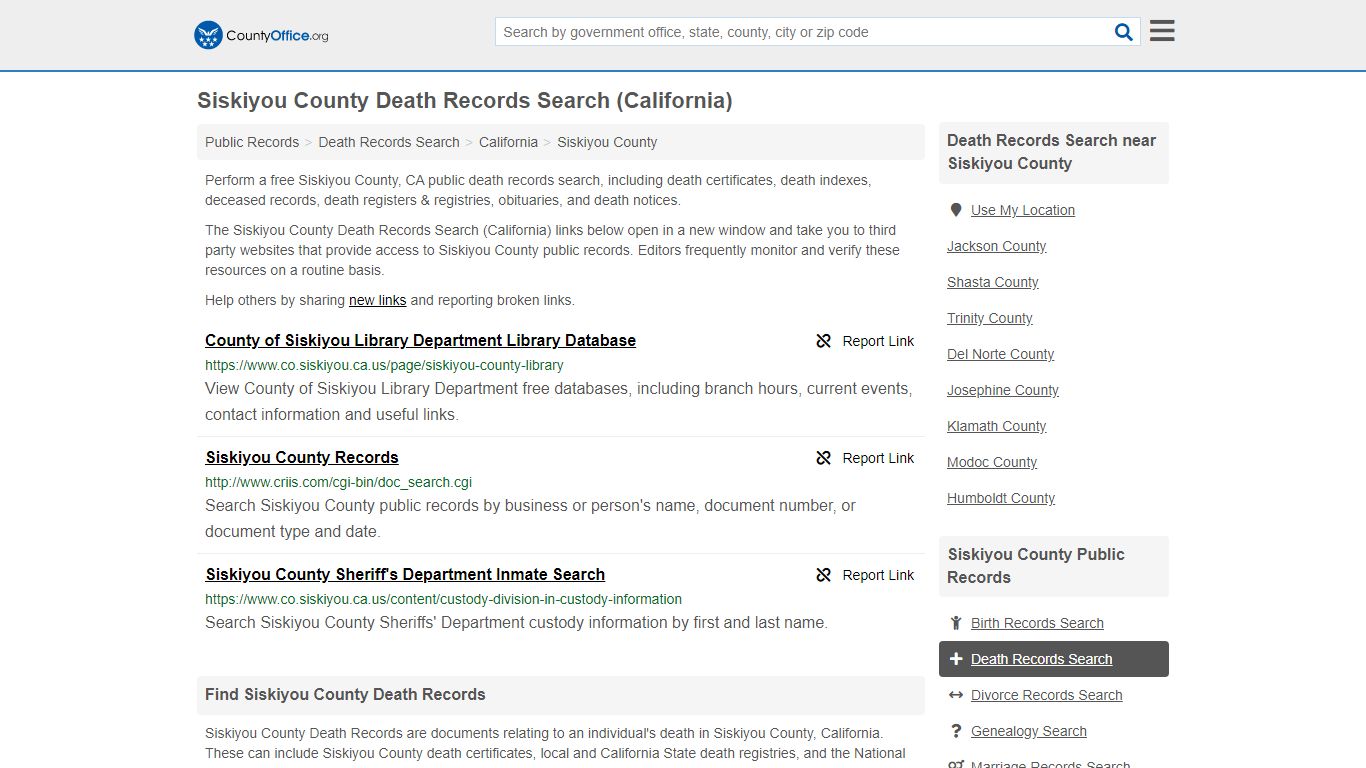
Task: Click the Divorce Records arrows icon
Action: (956, 695)
